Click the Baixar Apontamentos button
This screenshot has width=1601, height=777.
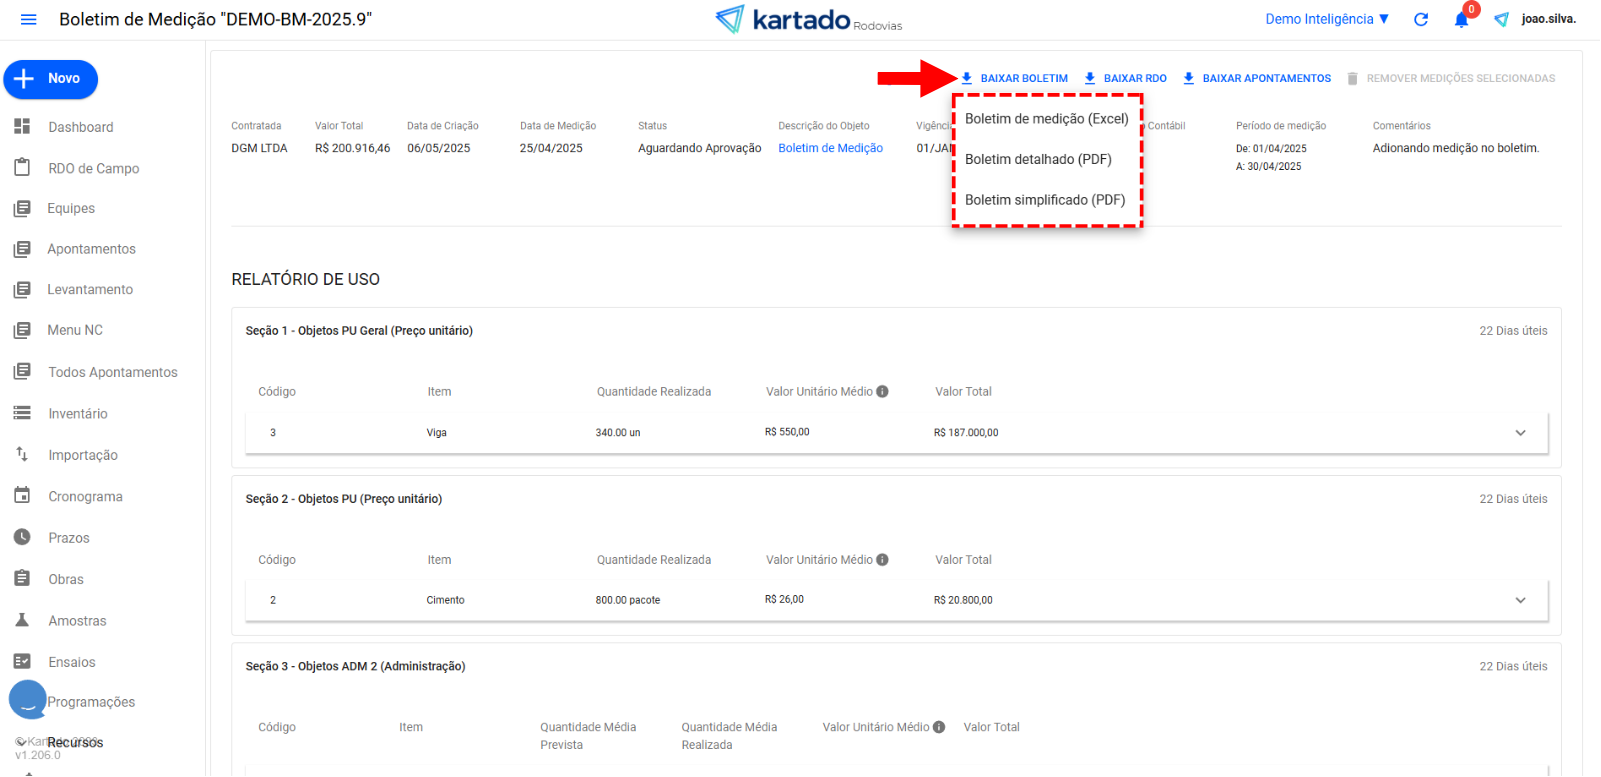tap(1257, 78)
